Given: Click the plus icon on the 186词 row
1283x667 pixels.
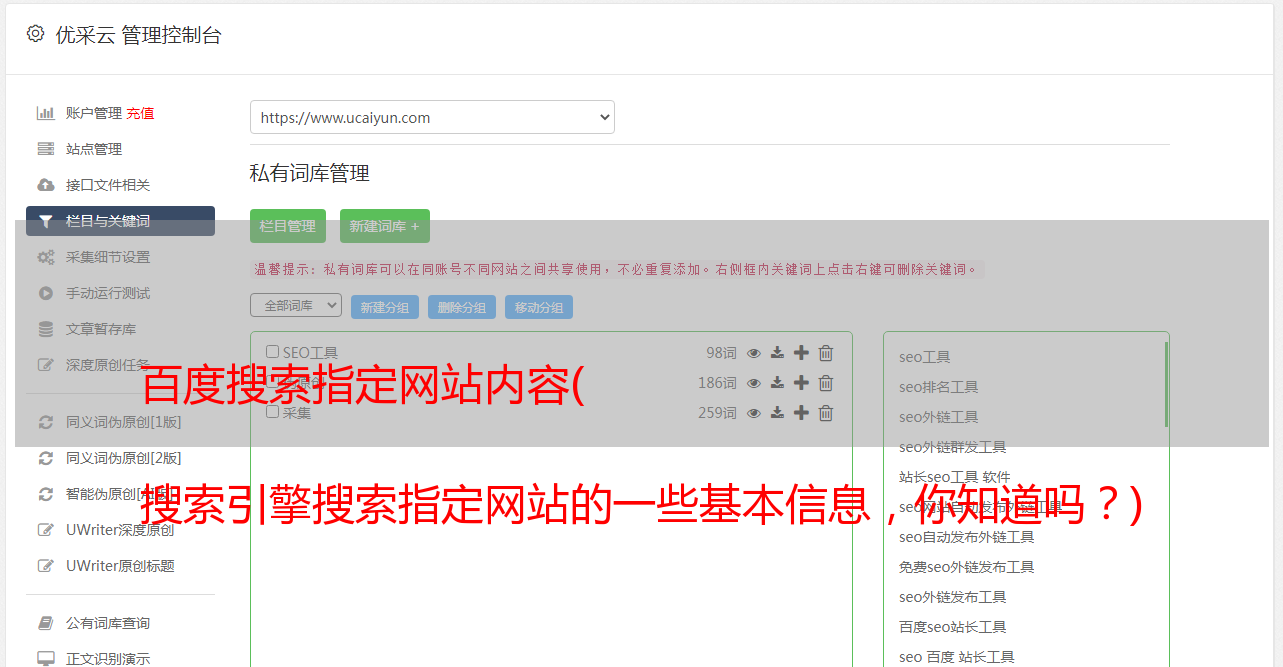Looking at the screenshot, I should coord(801,383).
